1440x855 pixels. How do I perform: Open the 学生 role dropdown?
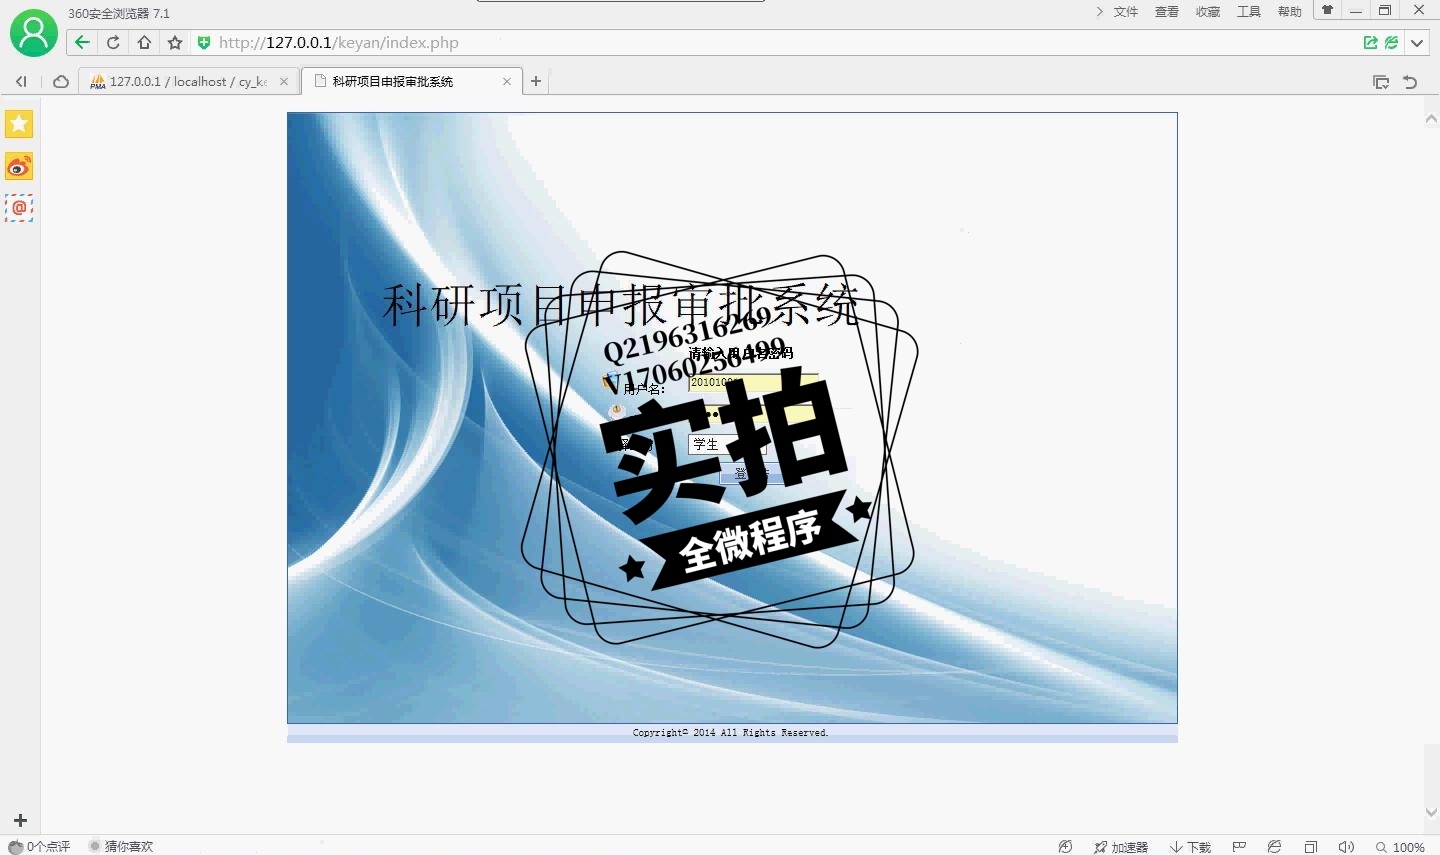[x=727, y=444]
